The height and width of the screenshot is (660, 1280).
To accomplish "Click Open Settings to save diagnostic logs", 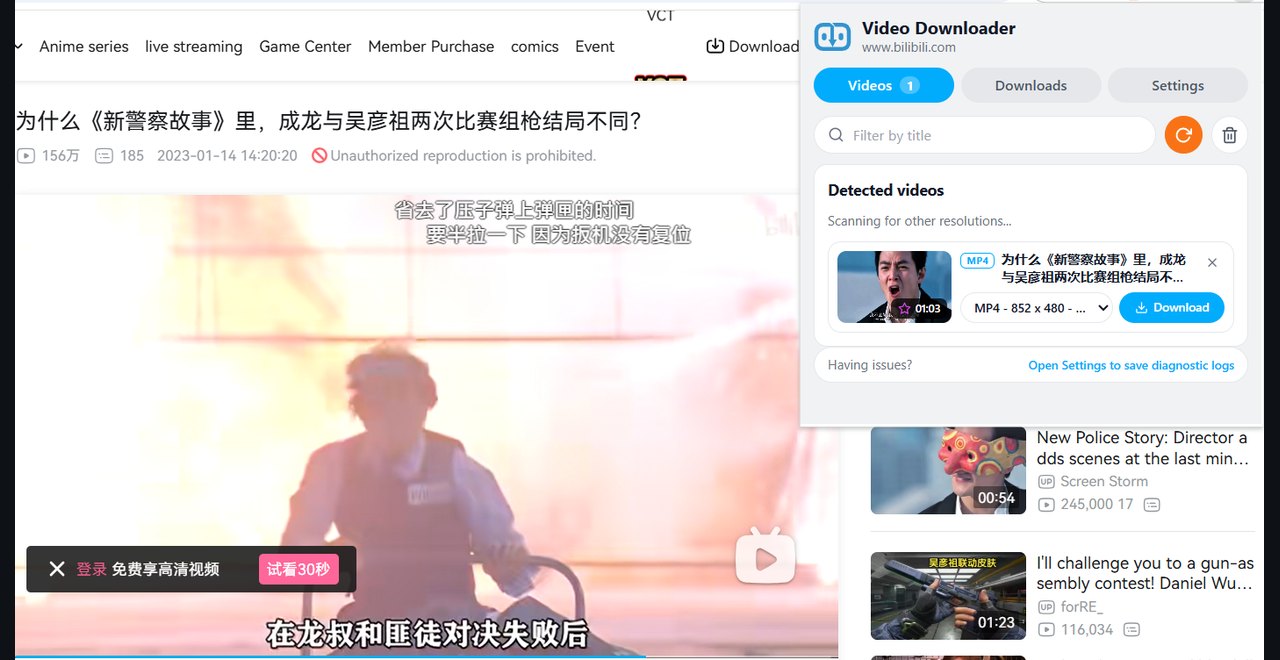I will click(1131, 365).
